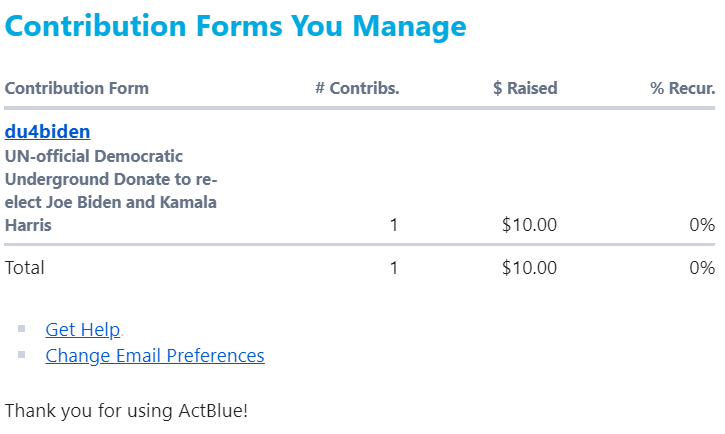The image size is (725, 434).
Task: Click the contribution count in du4biden row
Action: 394,225
